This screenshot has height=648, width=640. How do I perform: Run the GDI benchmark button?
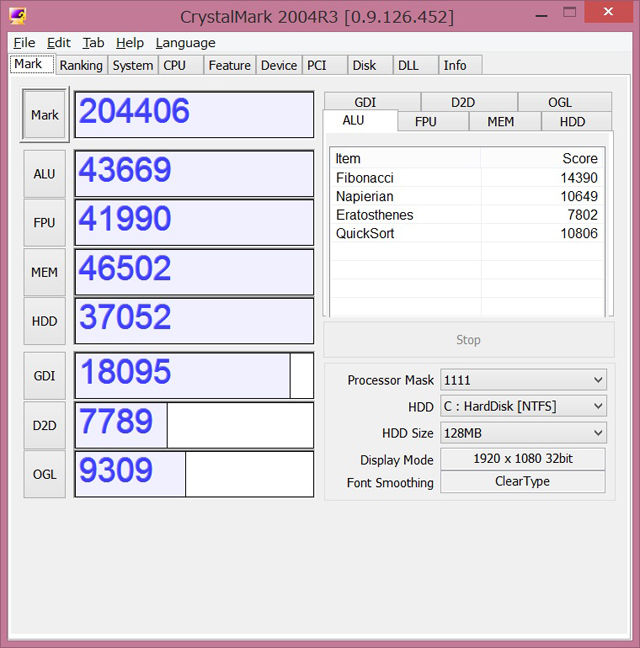coord(45,376)
